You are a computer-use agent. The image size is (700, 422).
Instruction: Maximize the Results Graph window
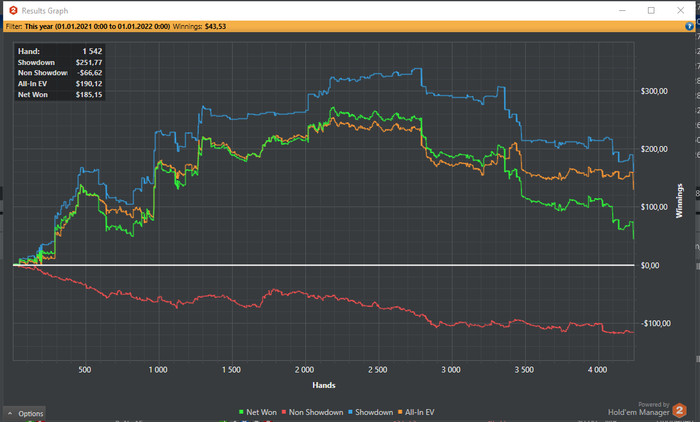coord(651,10)
